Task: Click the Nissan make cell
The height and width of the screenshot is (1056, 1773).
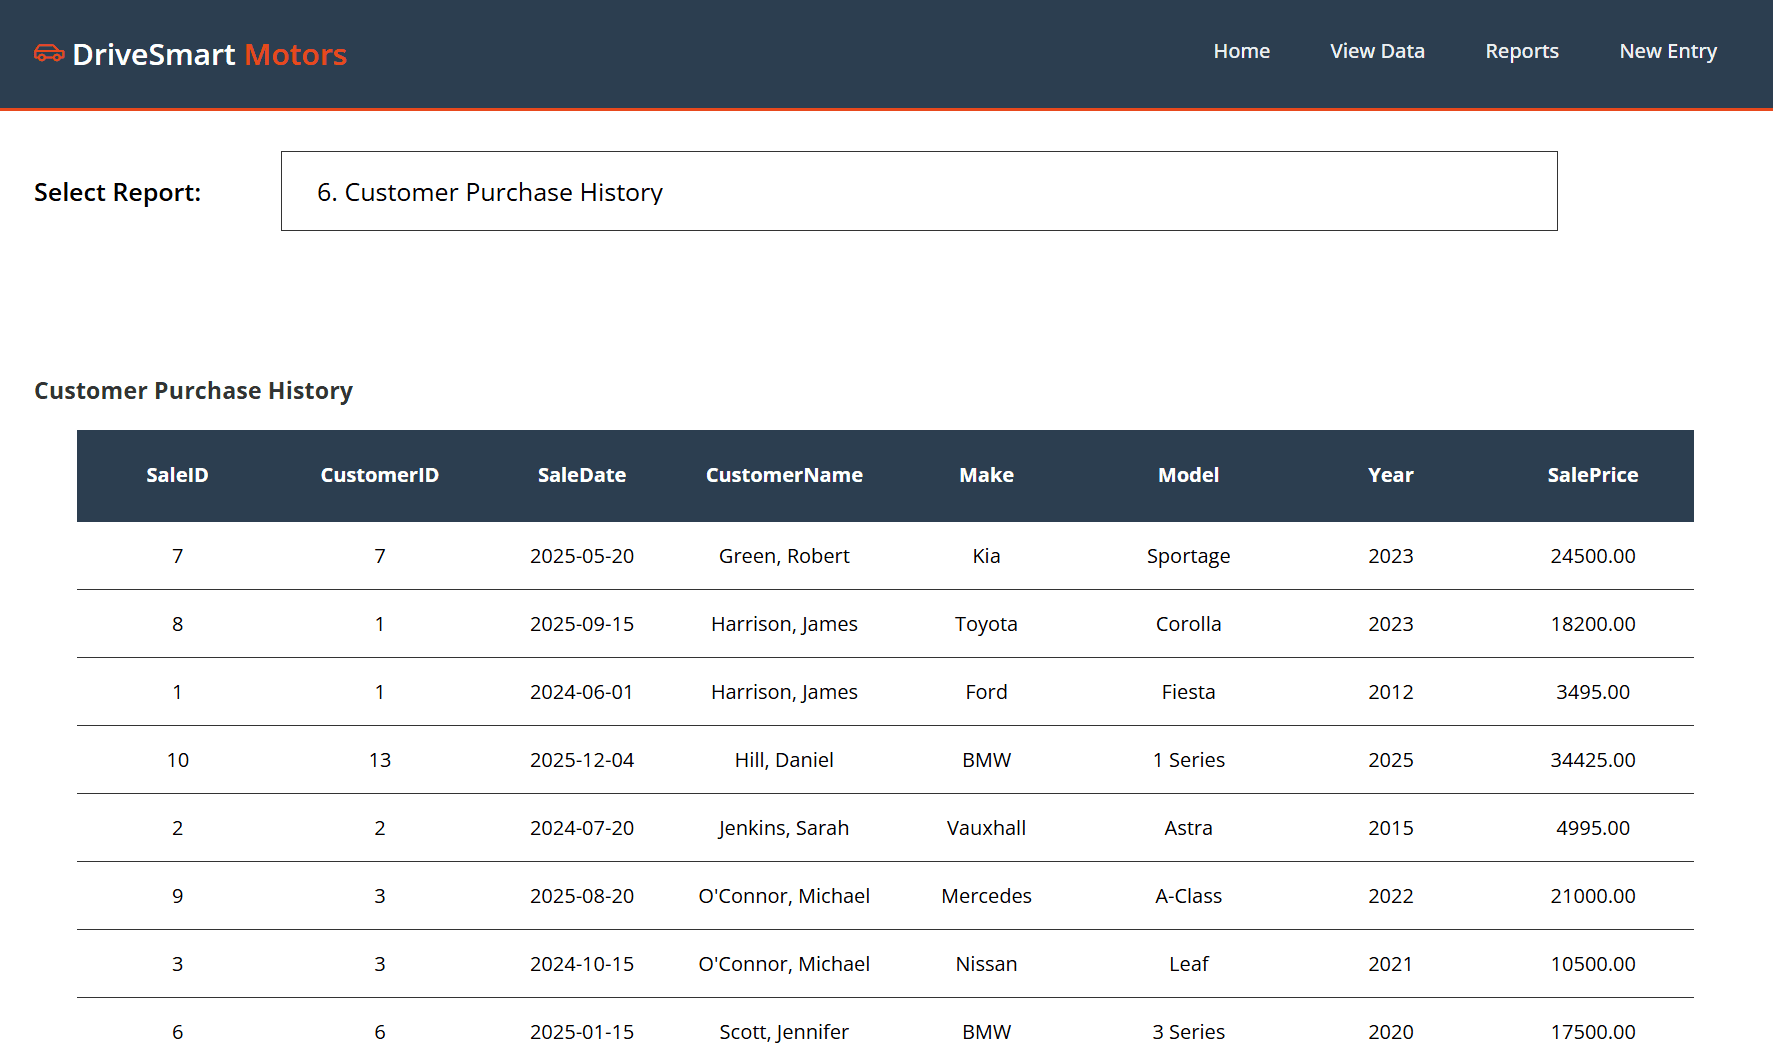Action: click(987, 964)
